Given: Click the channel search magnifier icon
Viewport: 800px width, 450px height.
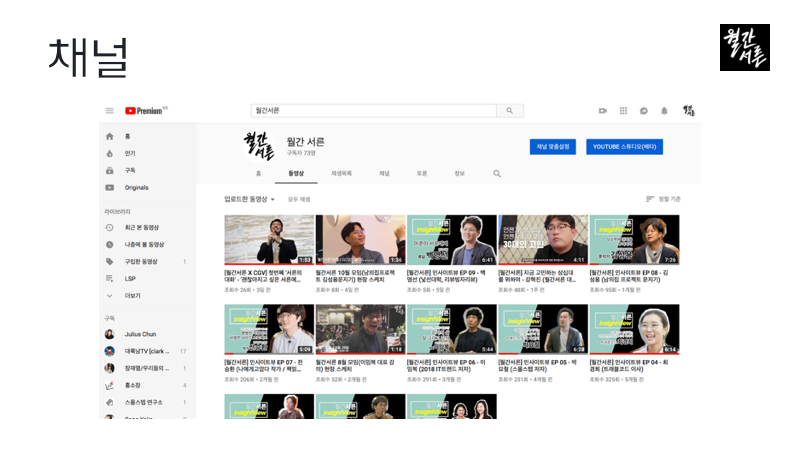Looking at the screenshot, I should pos(497,173).
